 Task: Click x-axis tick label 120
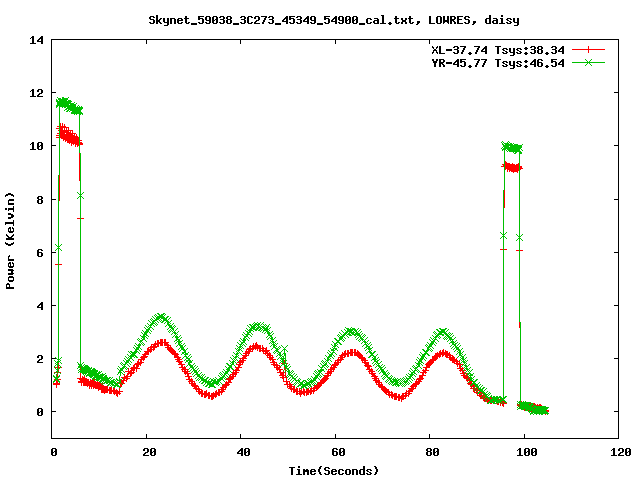pos(621,452)
